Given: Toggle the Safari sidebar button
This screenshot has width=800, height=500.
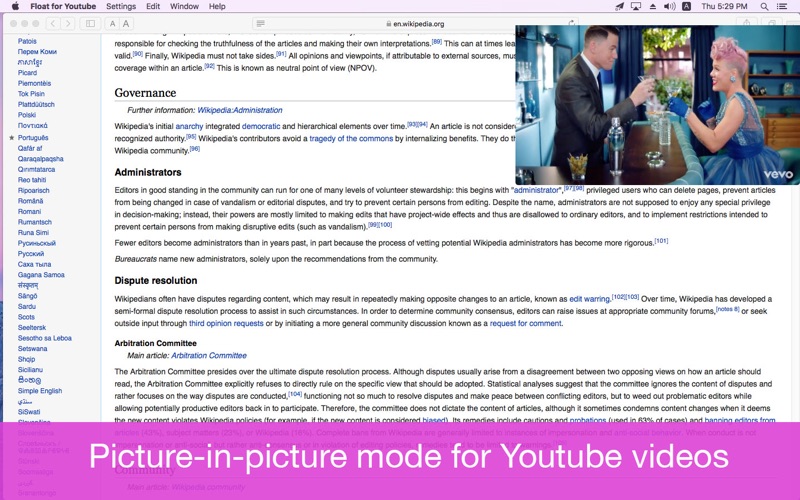Looking at the screenshot, I should point(90,23).
